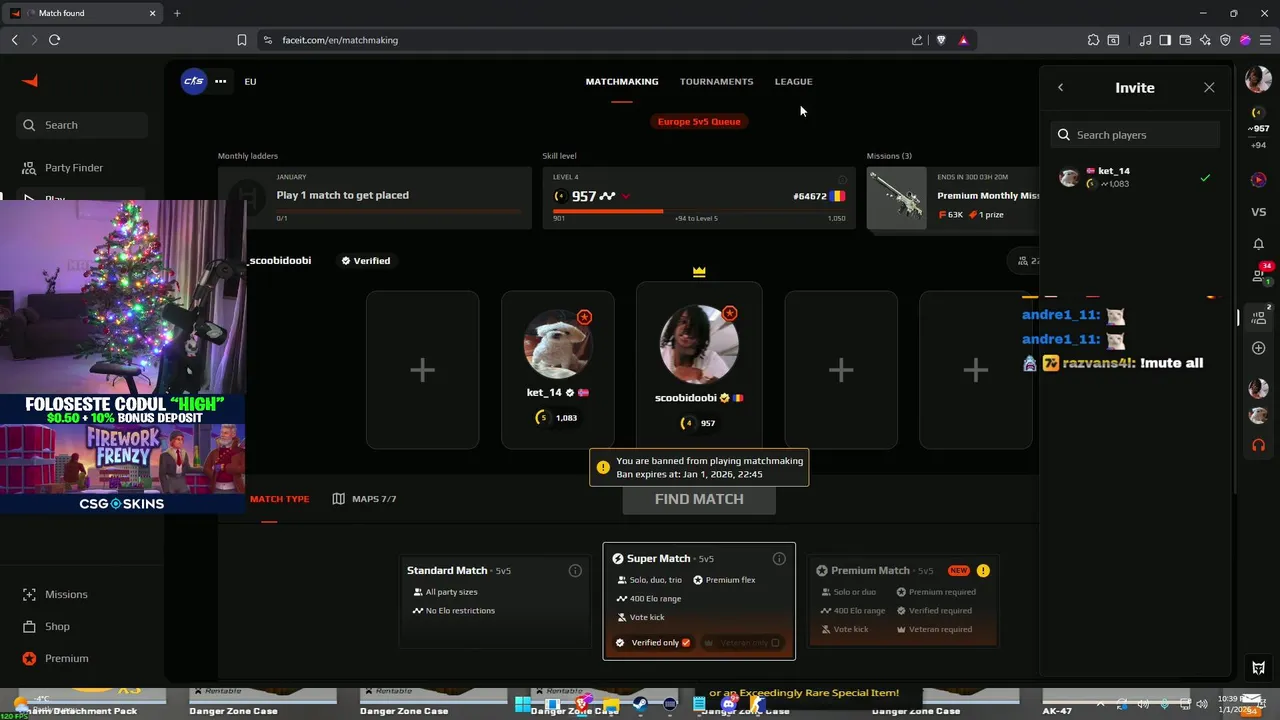This screenshot has width=1280, height=720.
Task: Focus the Search players field
Action: (1135, 135)
